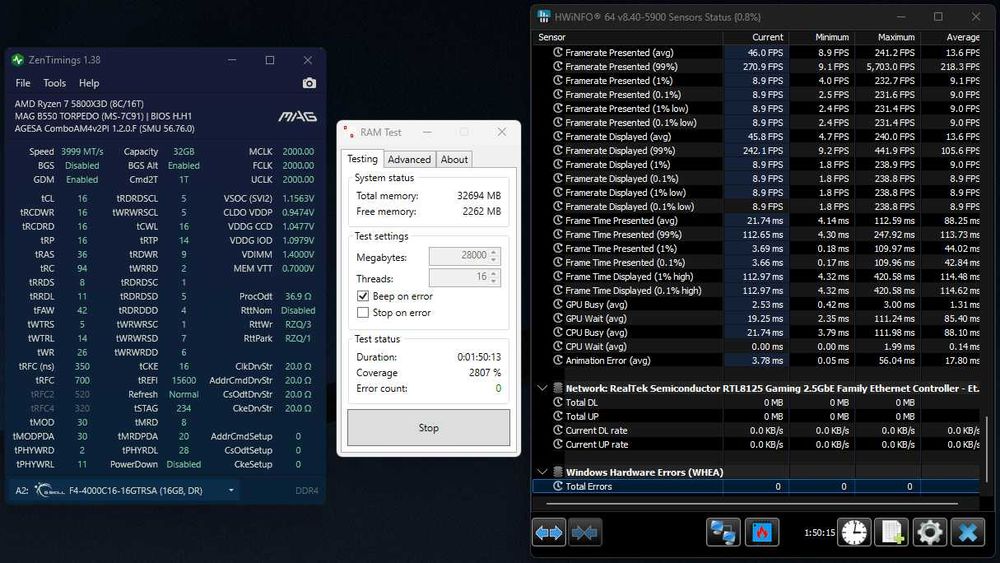Select the Animation Error (avg) row

point(756,360)
